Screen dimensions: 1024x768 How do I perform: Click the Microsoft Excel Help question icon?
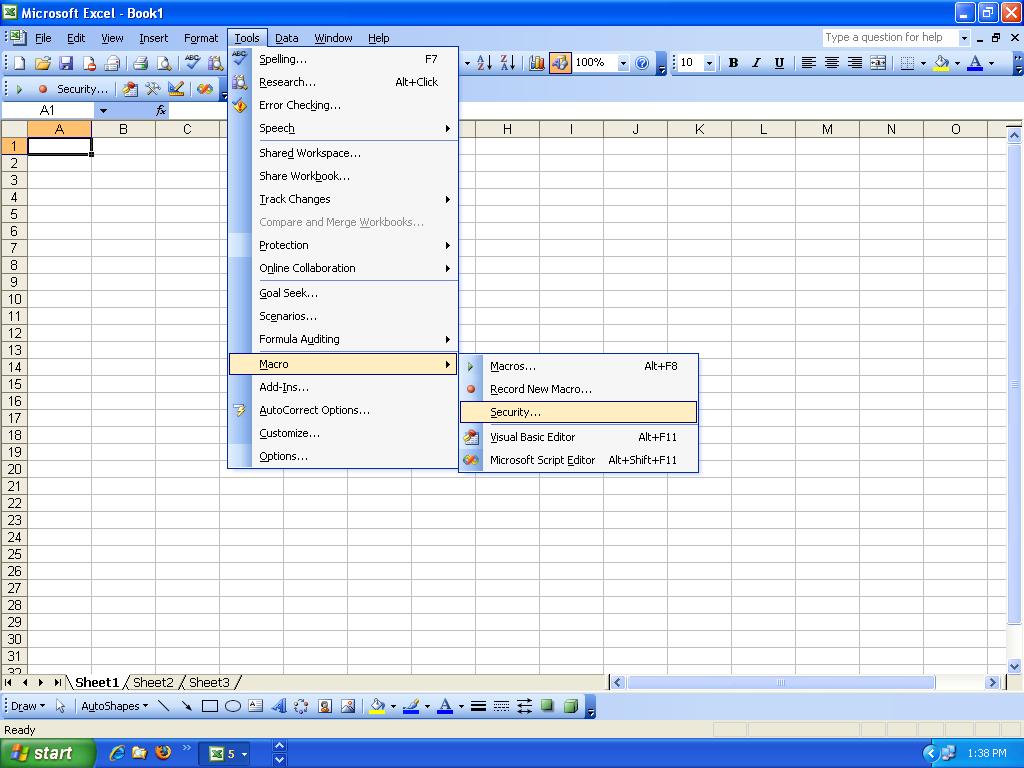(642, 63)
